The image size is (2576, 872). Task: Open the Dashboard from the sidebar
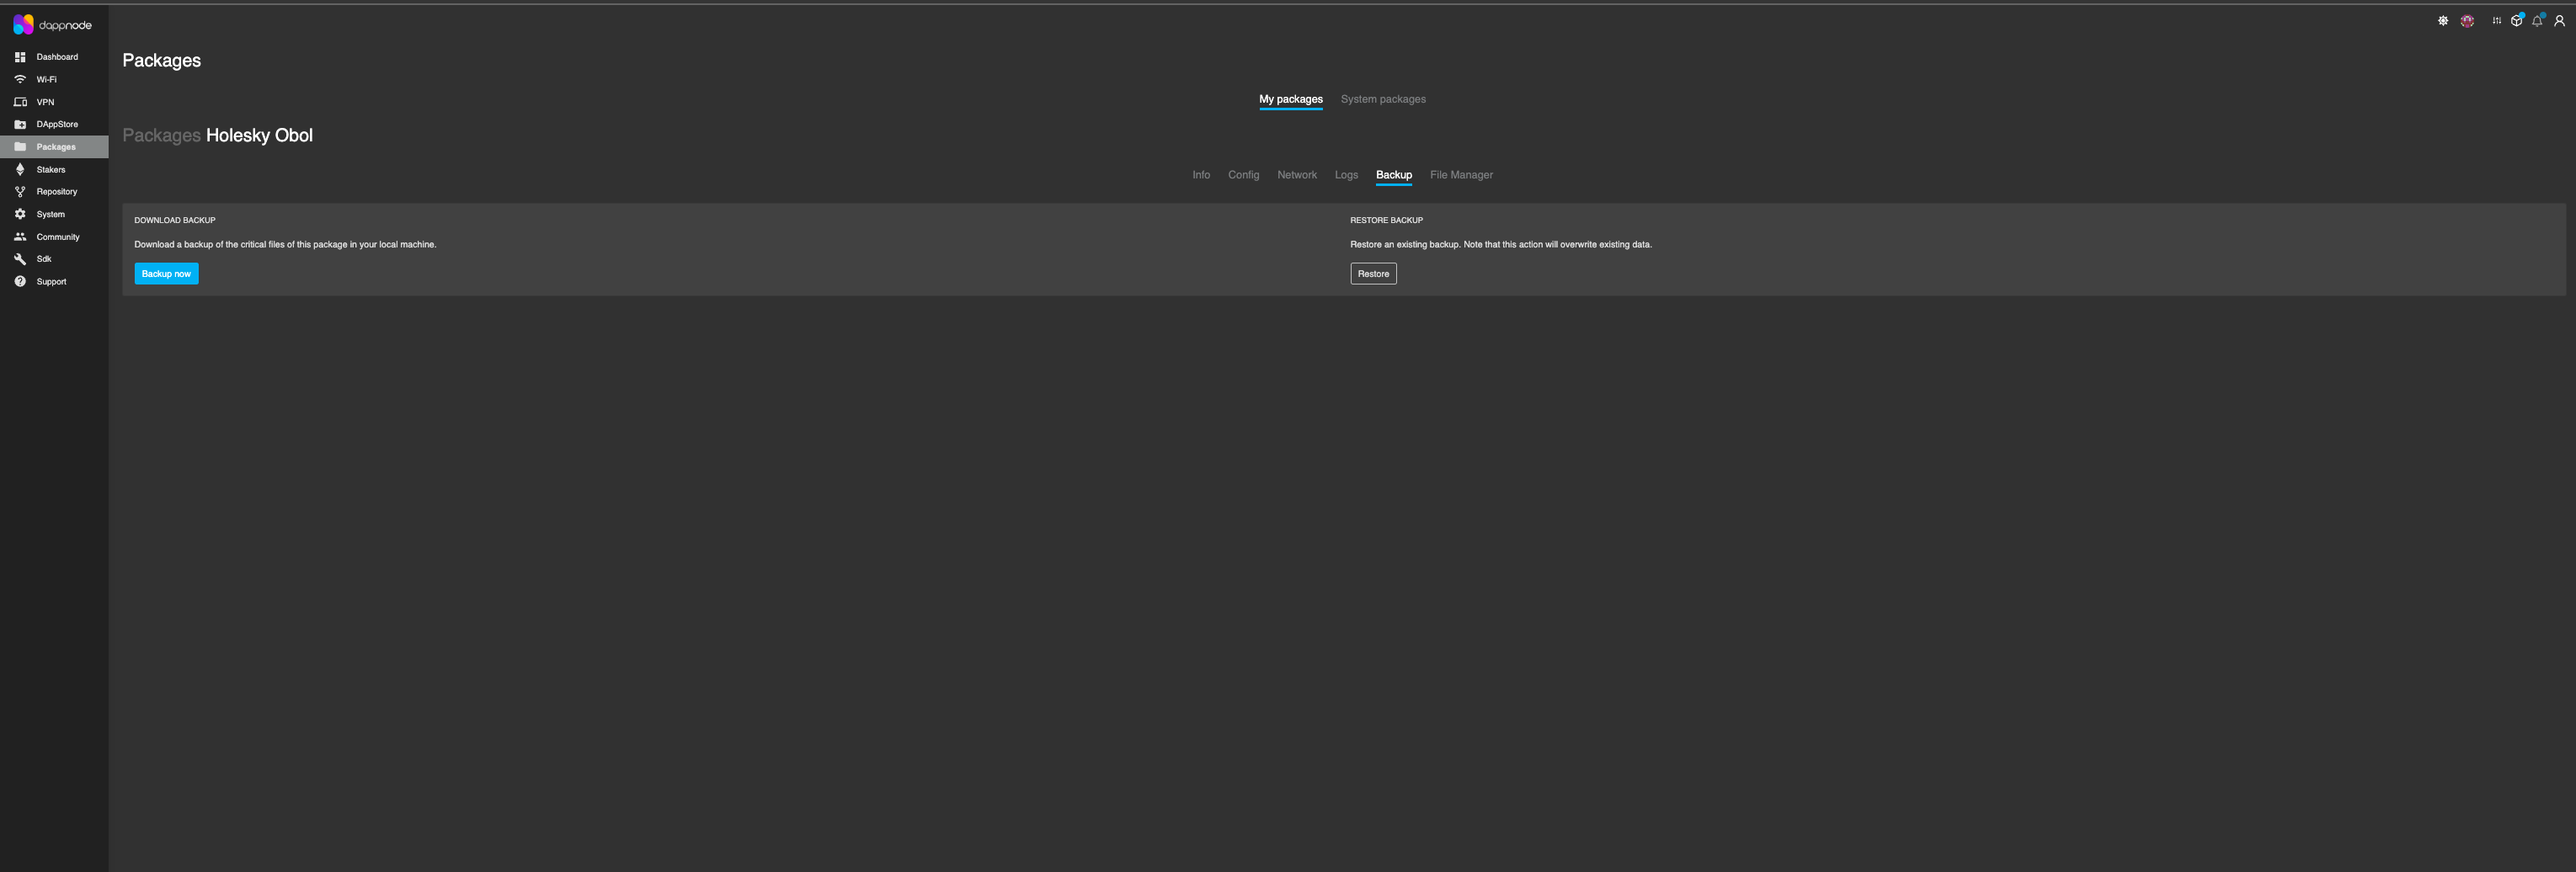tap(56, 56)
